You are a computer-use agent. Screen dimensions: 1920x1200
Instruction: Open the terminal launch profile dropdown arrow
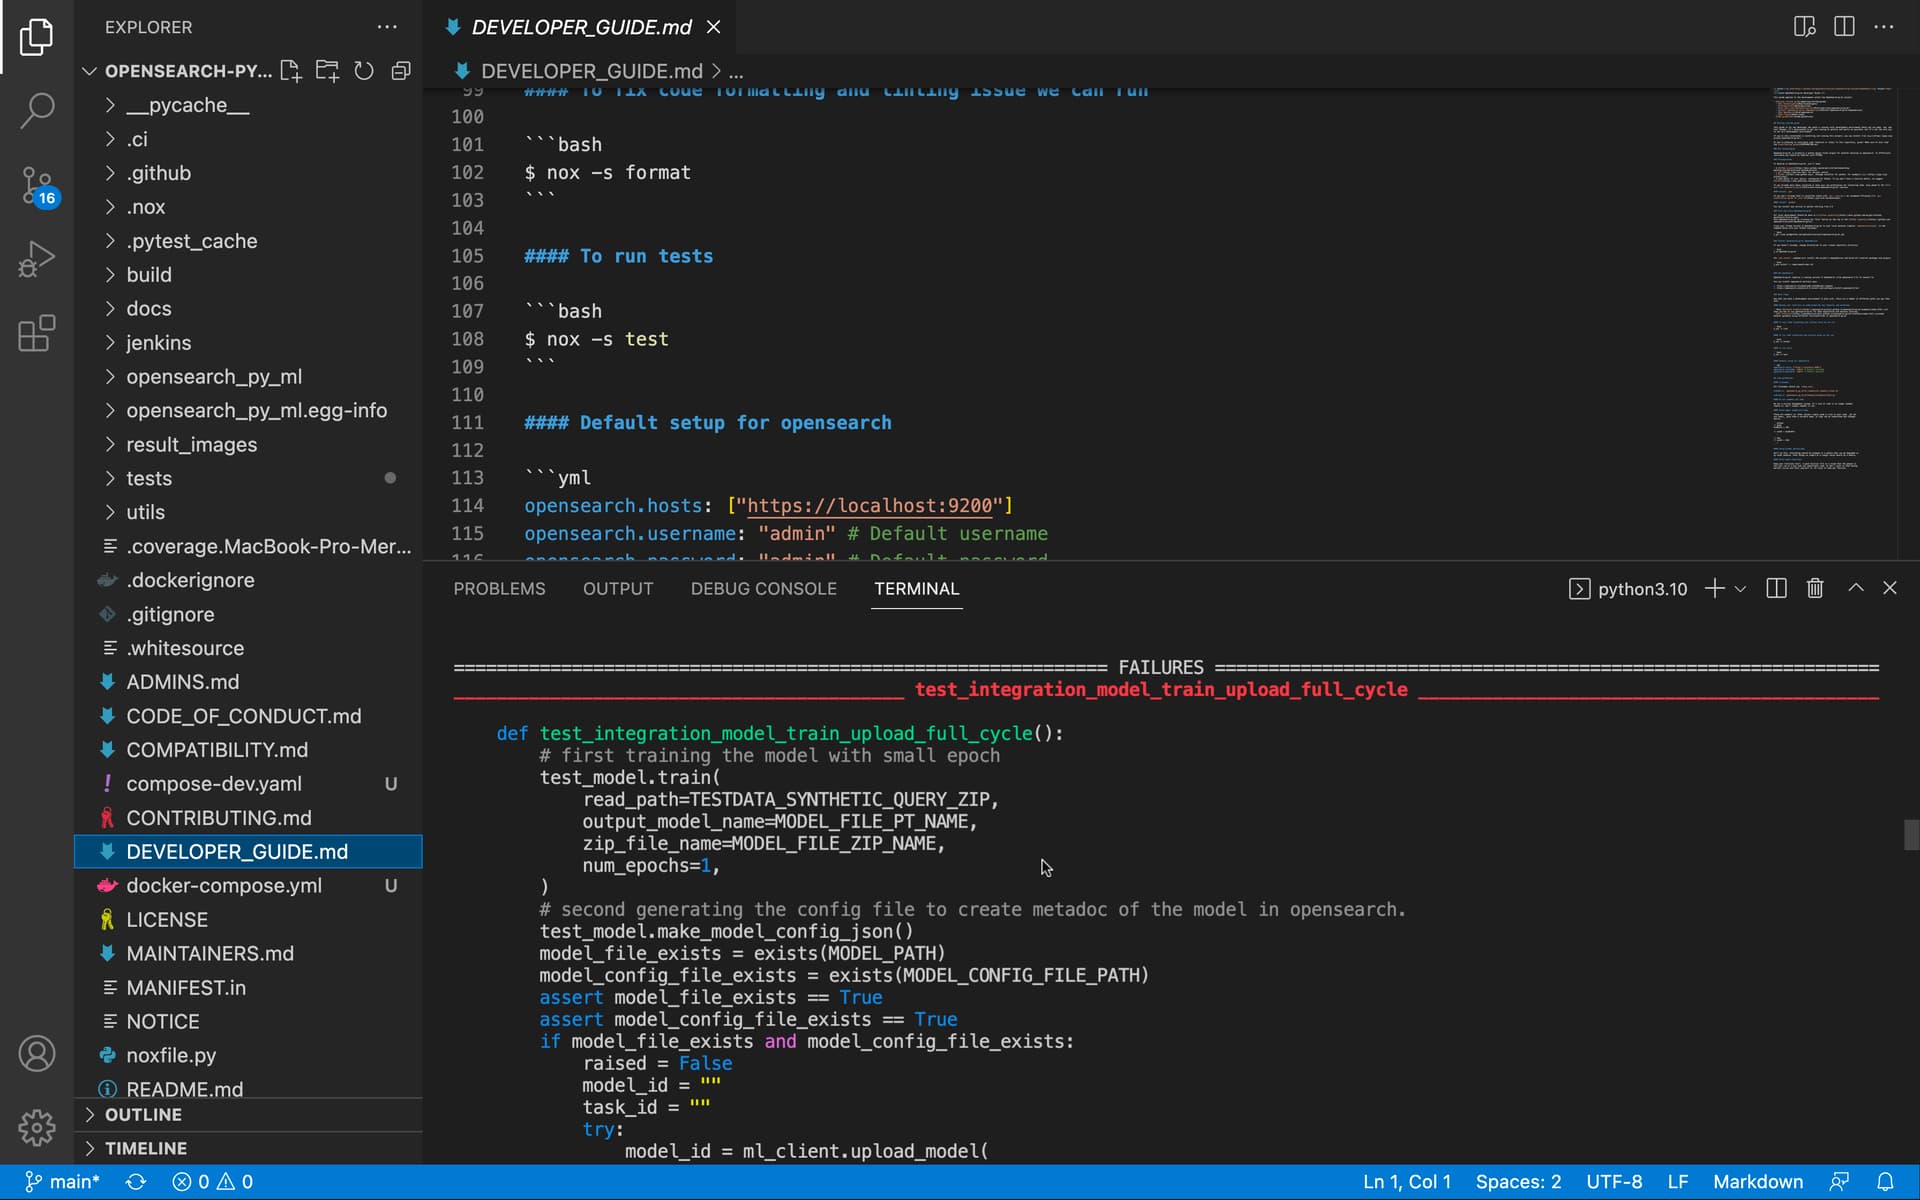pyautogui.click(x=1741, y=589)
